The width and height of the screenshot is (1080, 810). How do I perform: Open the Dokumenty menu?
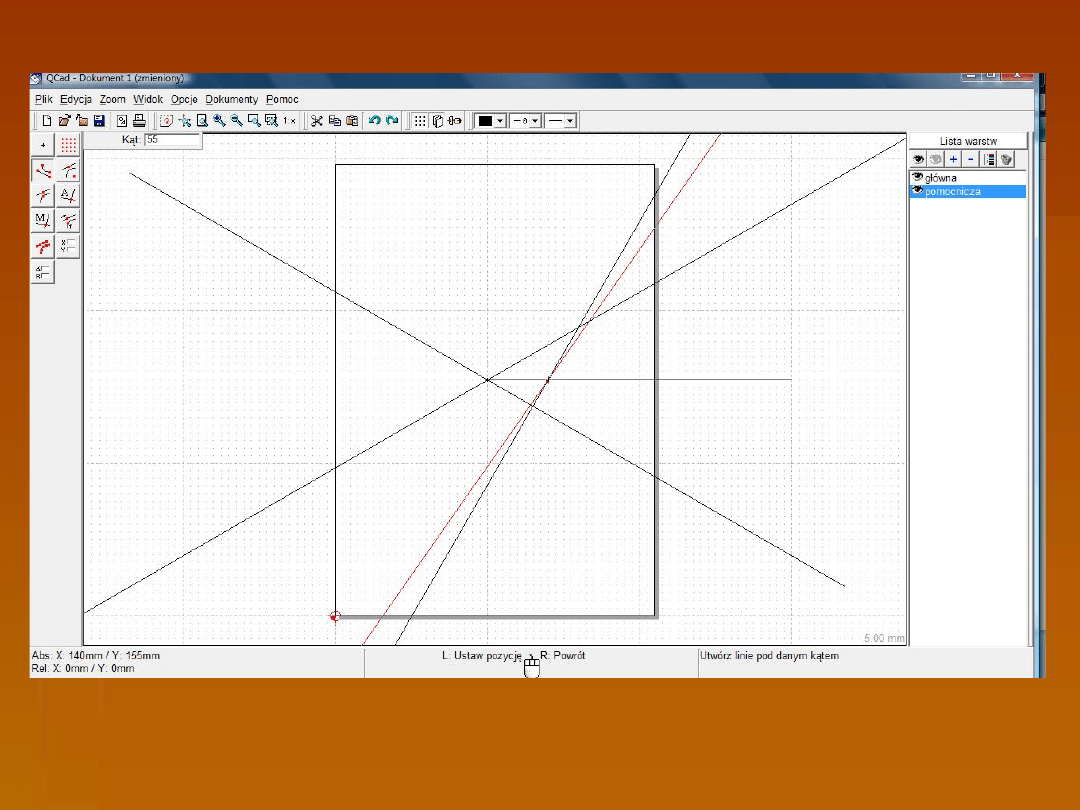click(x=232, y=100)
